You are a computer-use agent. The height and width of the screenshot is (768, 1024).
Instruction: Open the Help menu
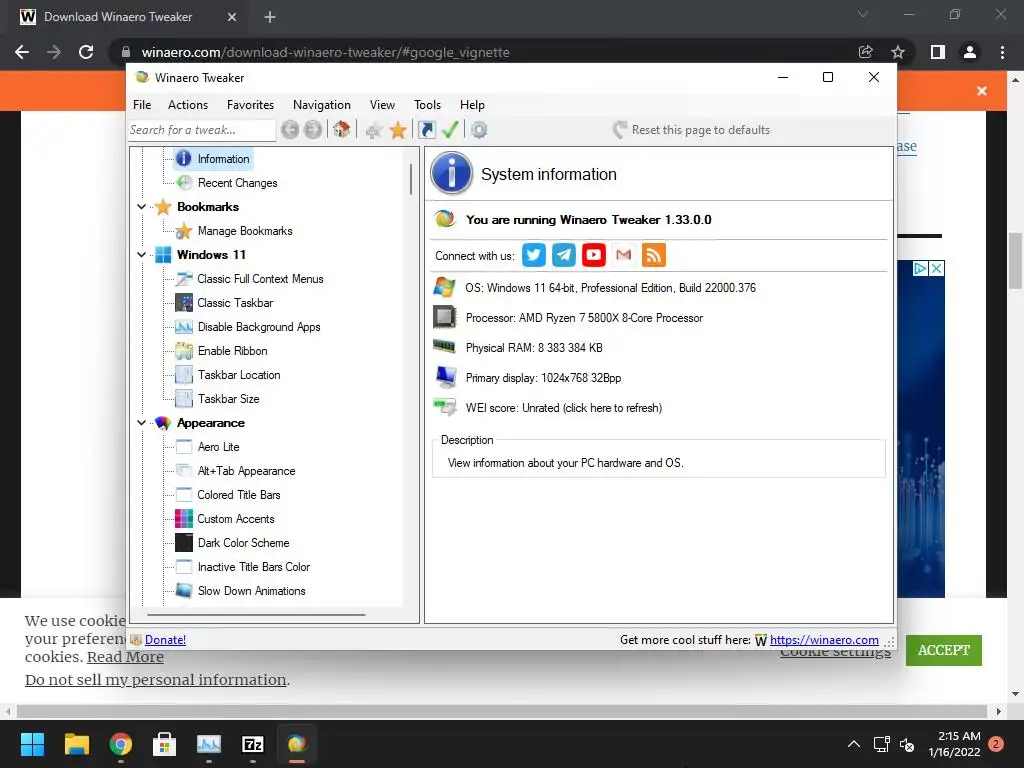(472, 104)
